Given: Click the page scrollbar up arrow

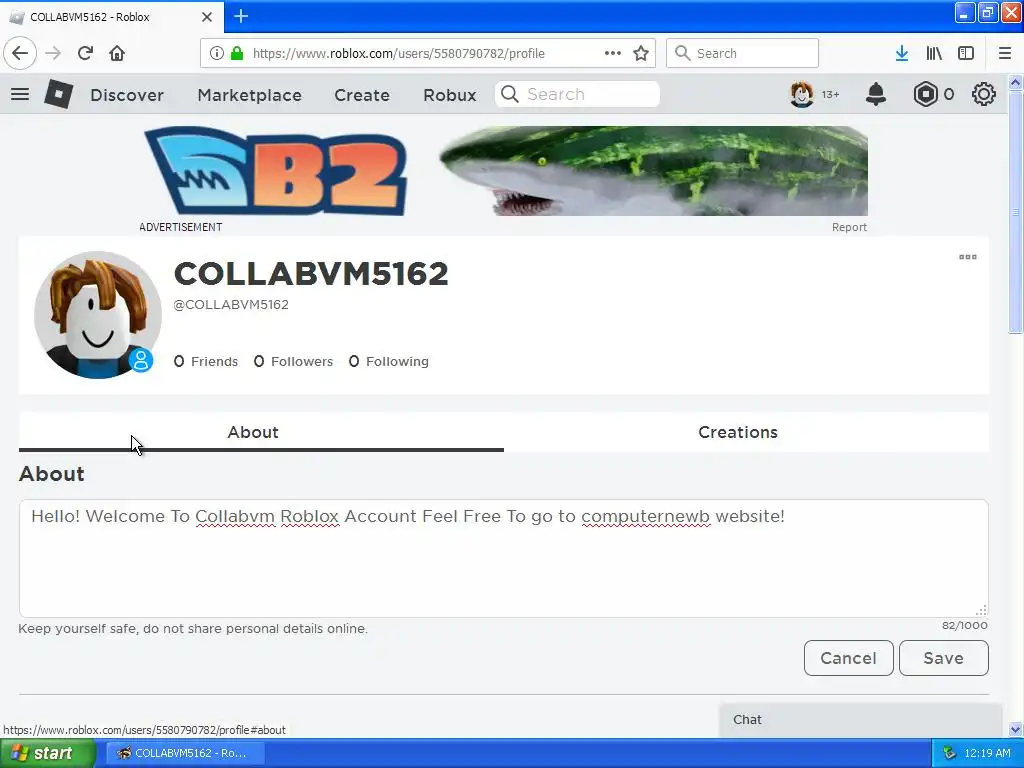Looking at the screenshot, I should click(1015, 82).
